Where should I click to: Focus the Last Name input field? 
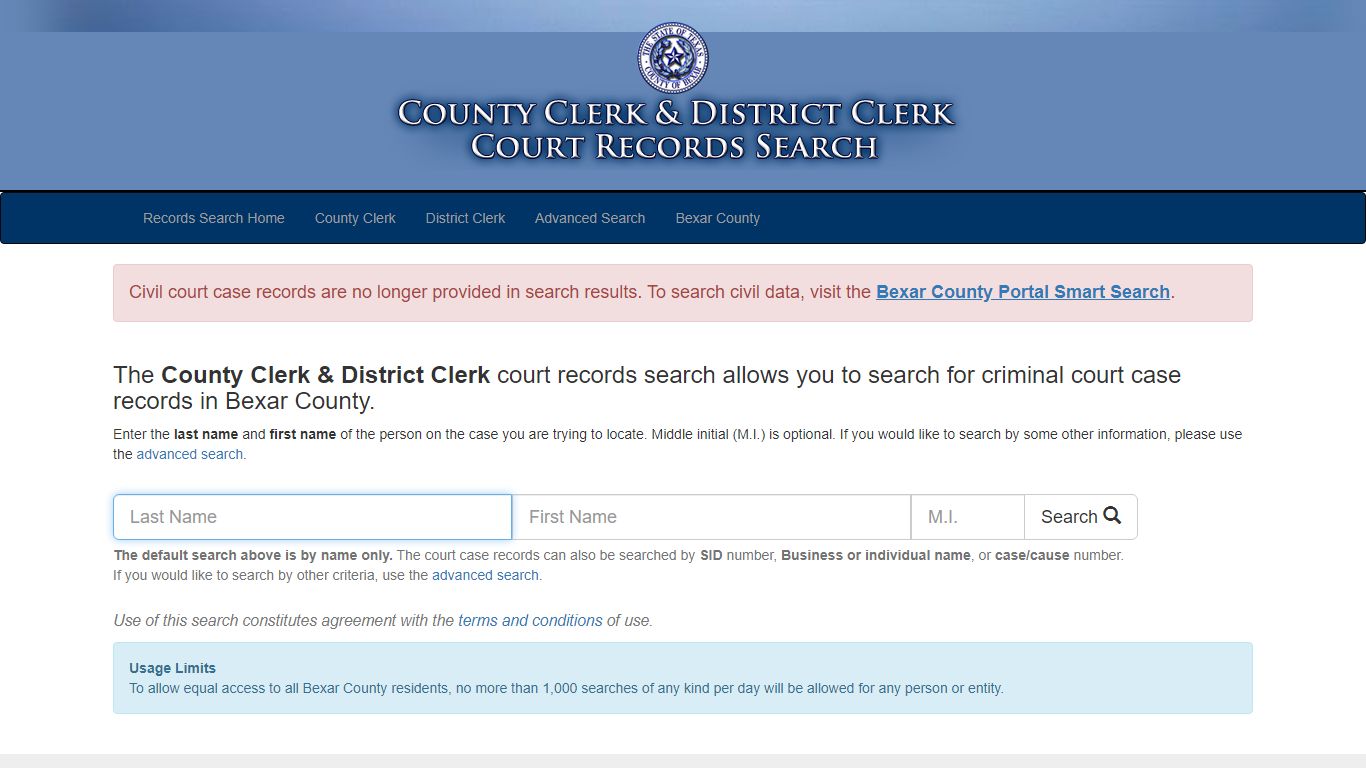click(313, 517)
